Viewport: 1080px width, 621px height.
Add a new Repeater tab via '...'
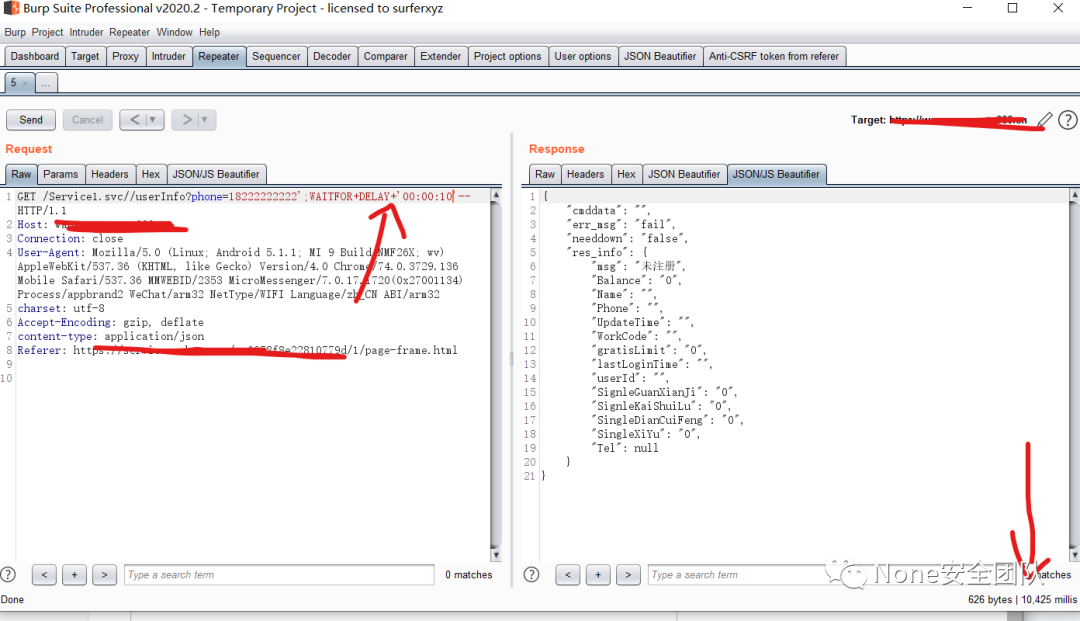click(x=45, y=83)
